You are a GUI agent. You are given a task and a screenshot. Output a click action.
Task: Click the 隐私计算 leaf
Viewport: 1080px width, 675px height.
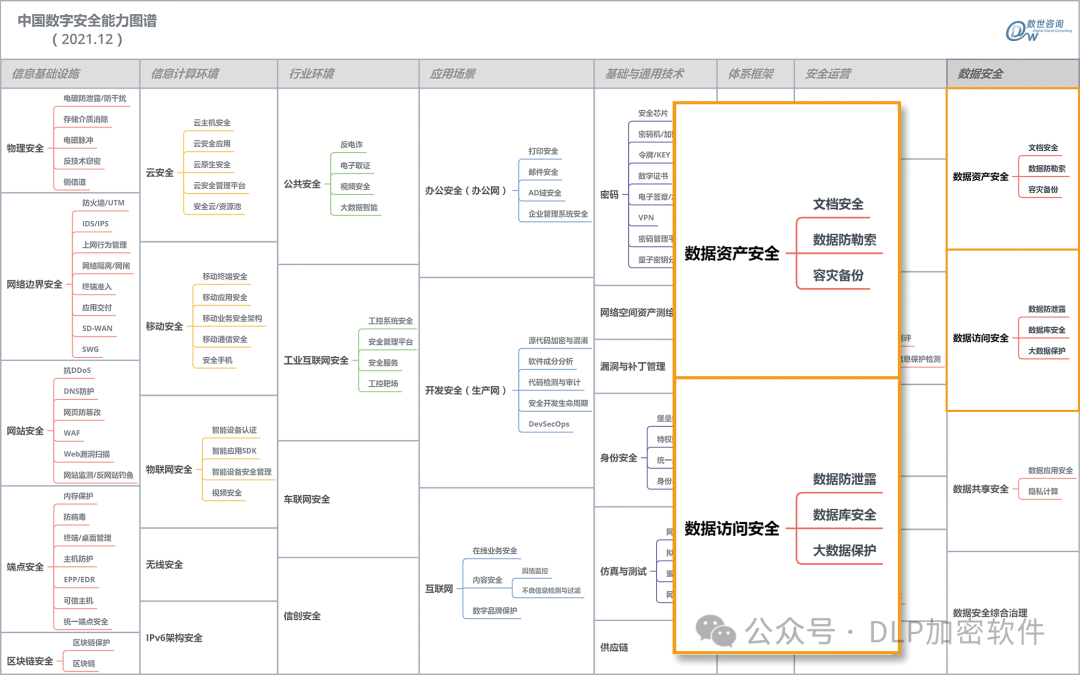click(x=1043, y=491)
